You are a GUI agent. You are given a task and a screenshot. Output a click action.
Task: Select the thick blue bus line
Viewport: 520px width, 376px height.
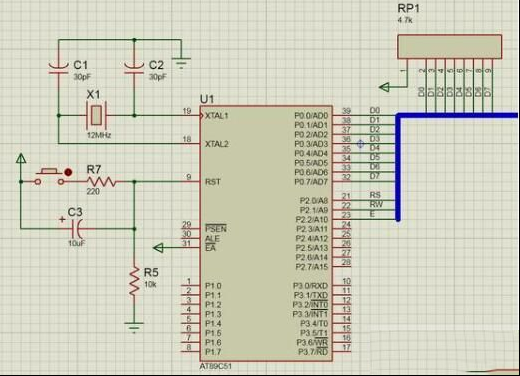pyautogui.click(x=398, y=167)
